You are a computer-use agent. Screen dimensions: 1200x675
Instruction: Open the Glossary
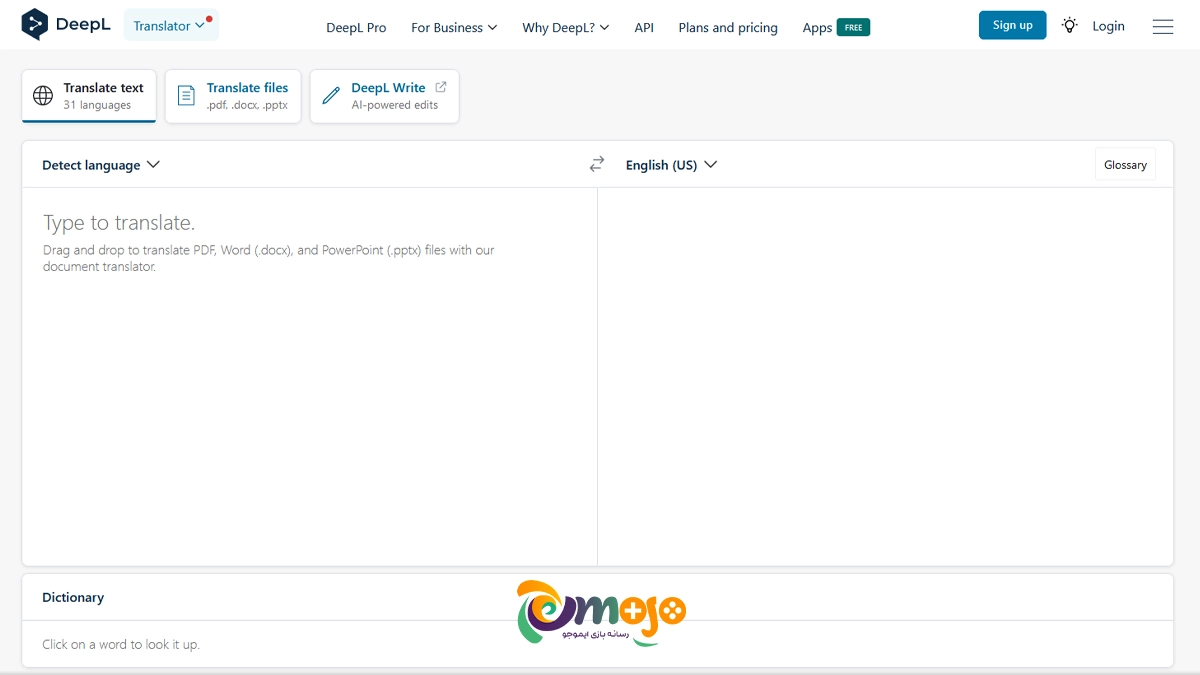[x=1125, y=165]
